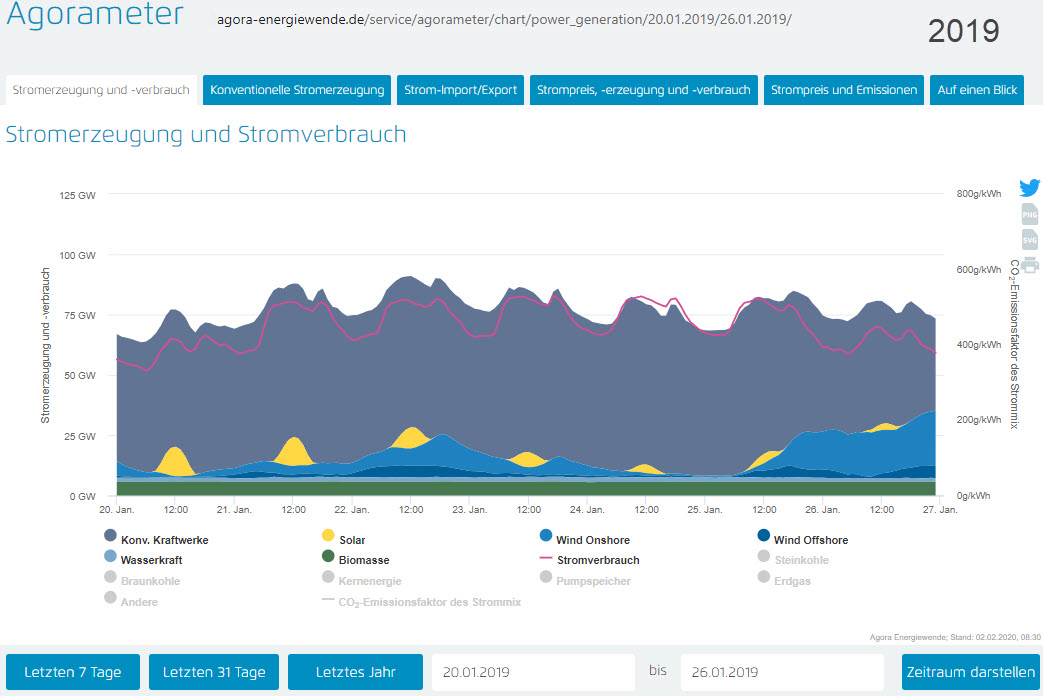Download chart as PNG file icon

pyautogui.click(x=1030, y=214)
